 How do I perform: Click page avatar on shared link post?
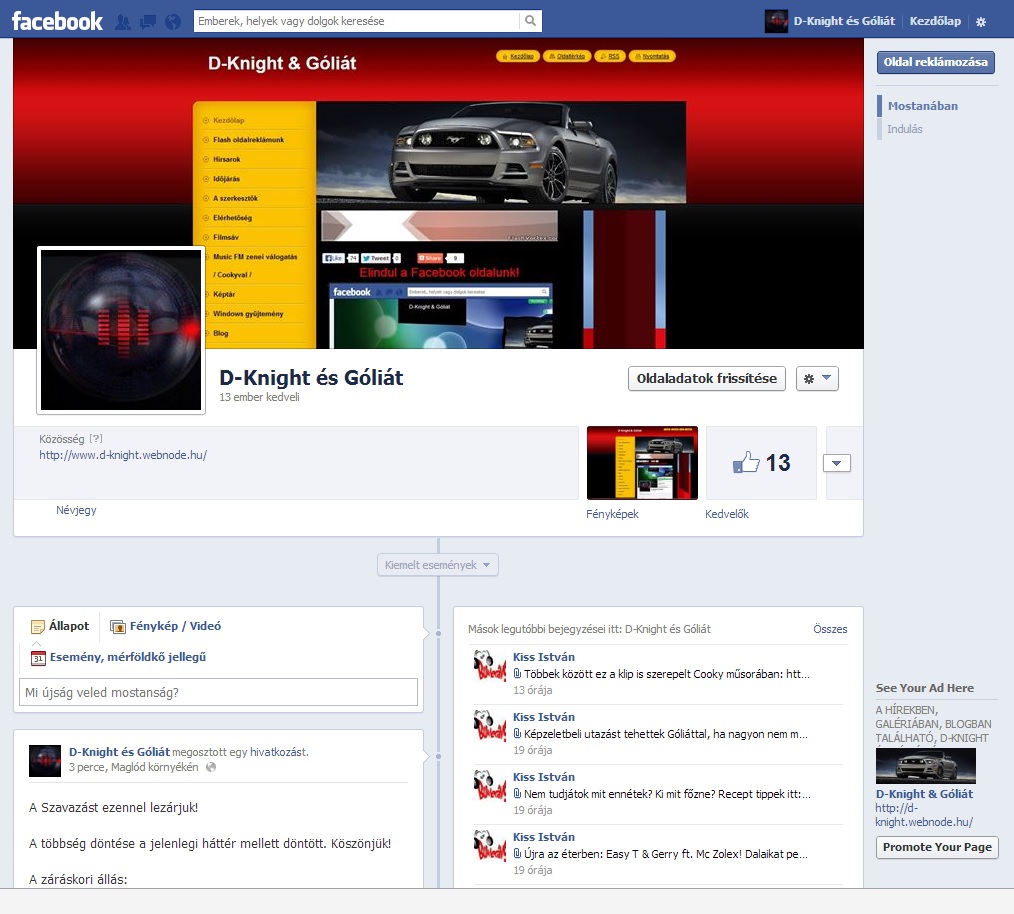point(45,761)
